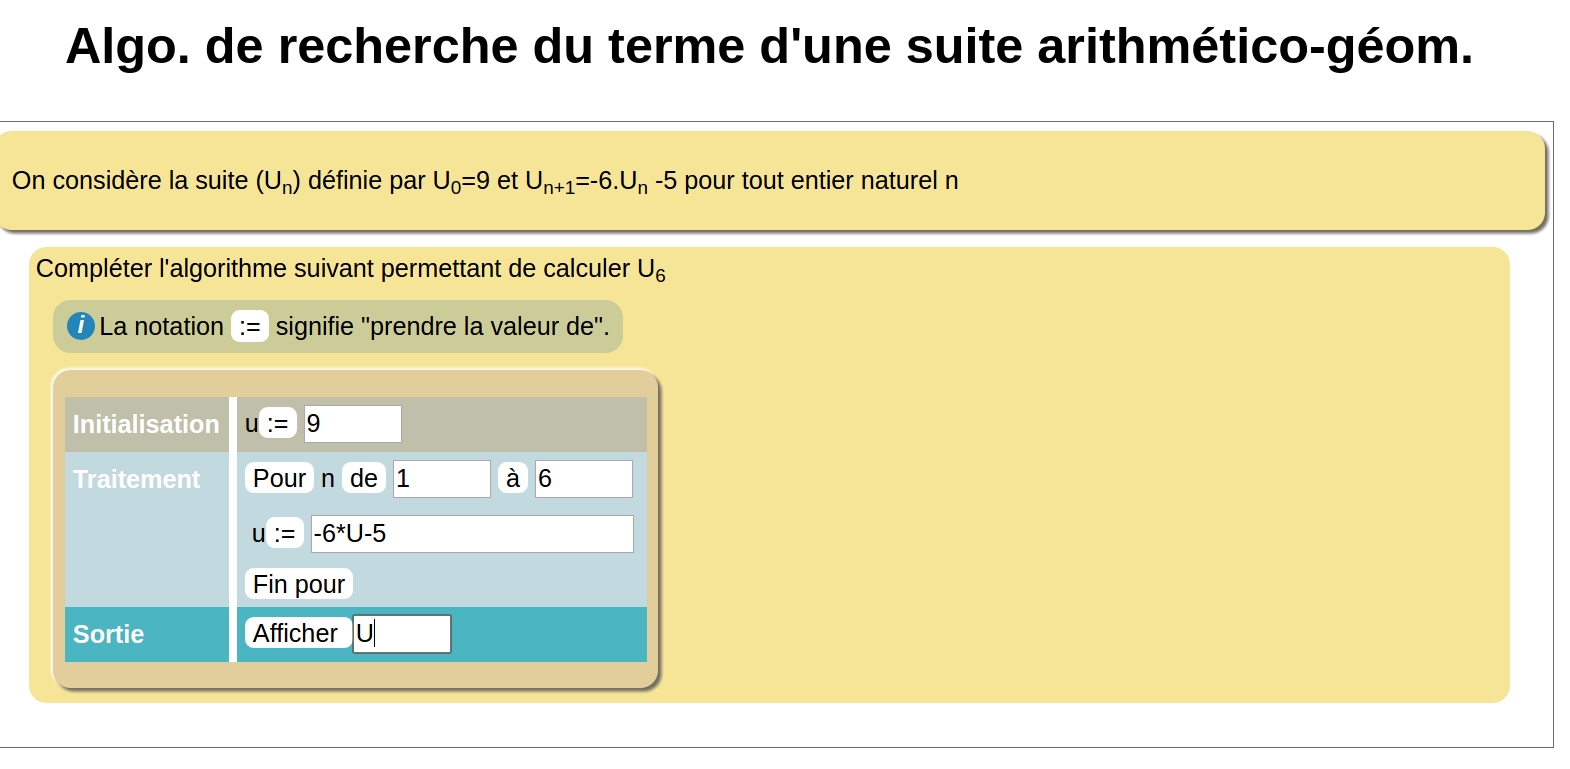
Task: Click the := badge before the formula field
Action: pyautogui.click(x=285, y=534)
